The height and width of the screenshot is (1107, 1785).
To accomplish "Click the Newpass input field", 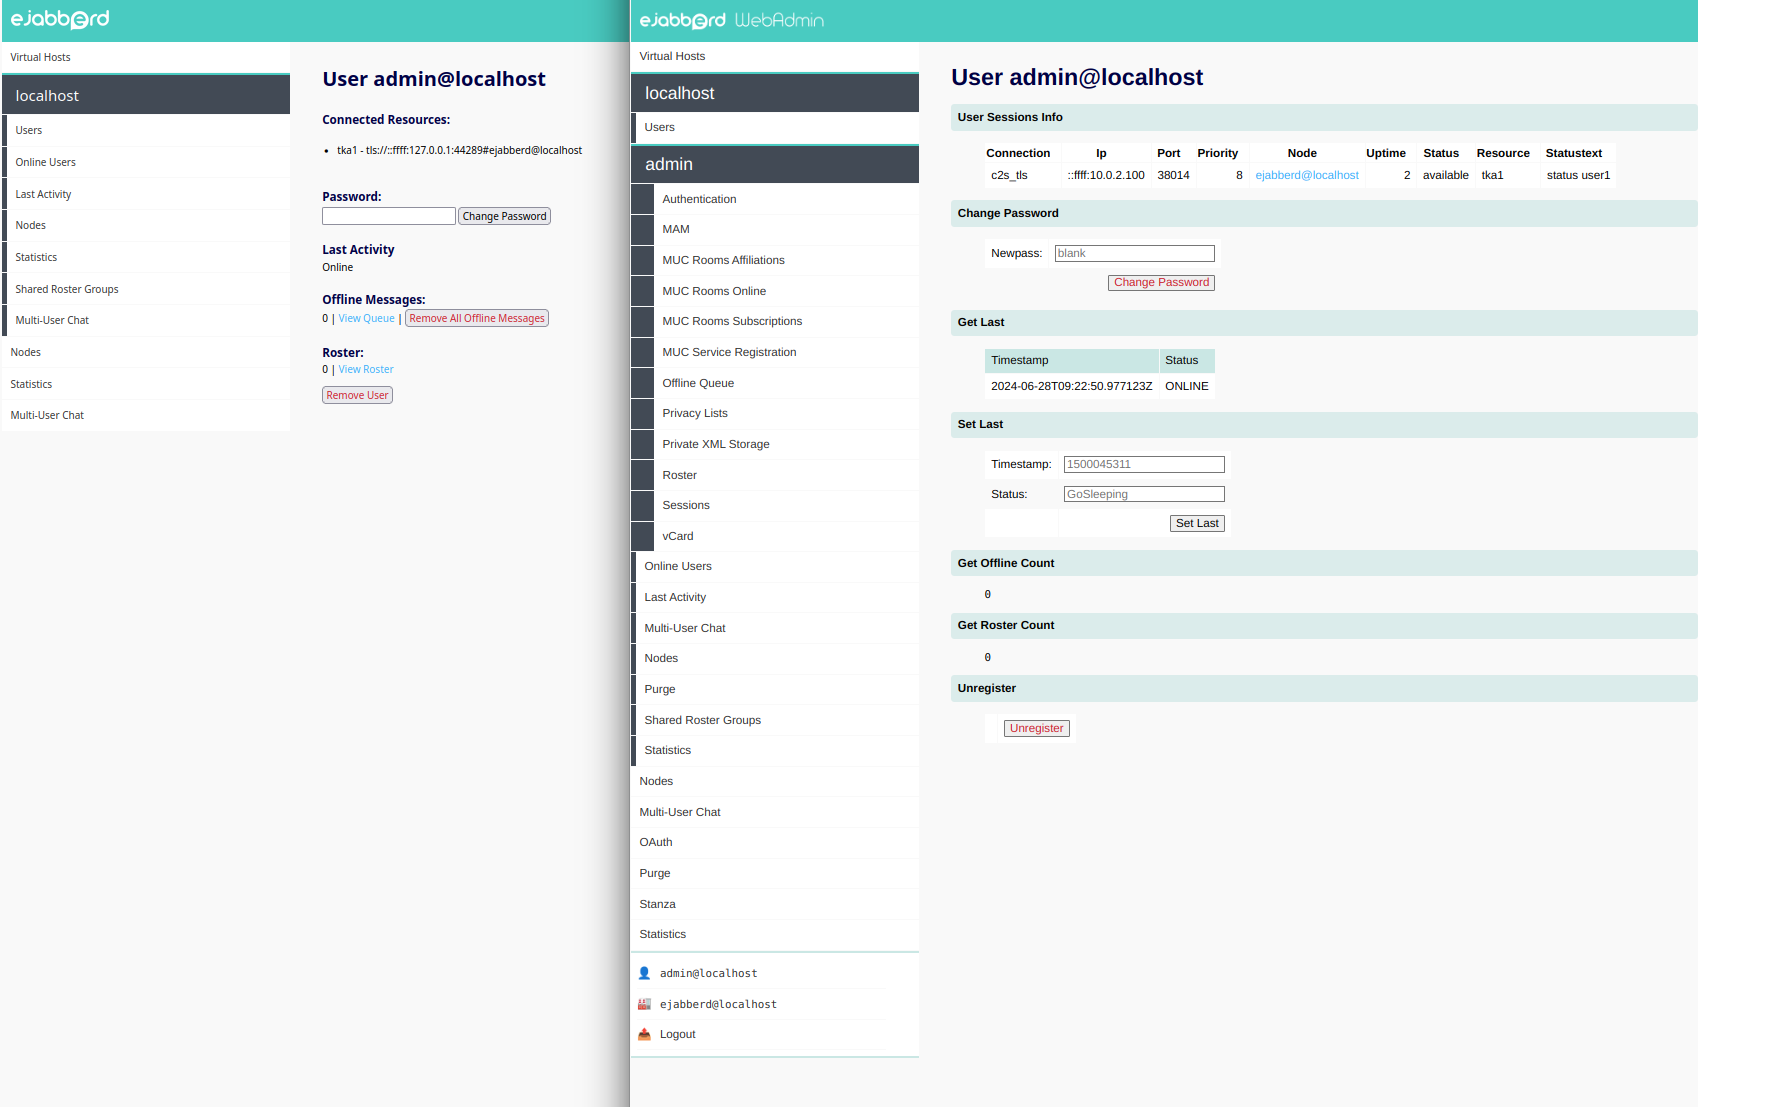I will point(1134,254).
